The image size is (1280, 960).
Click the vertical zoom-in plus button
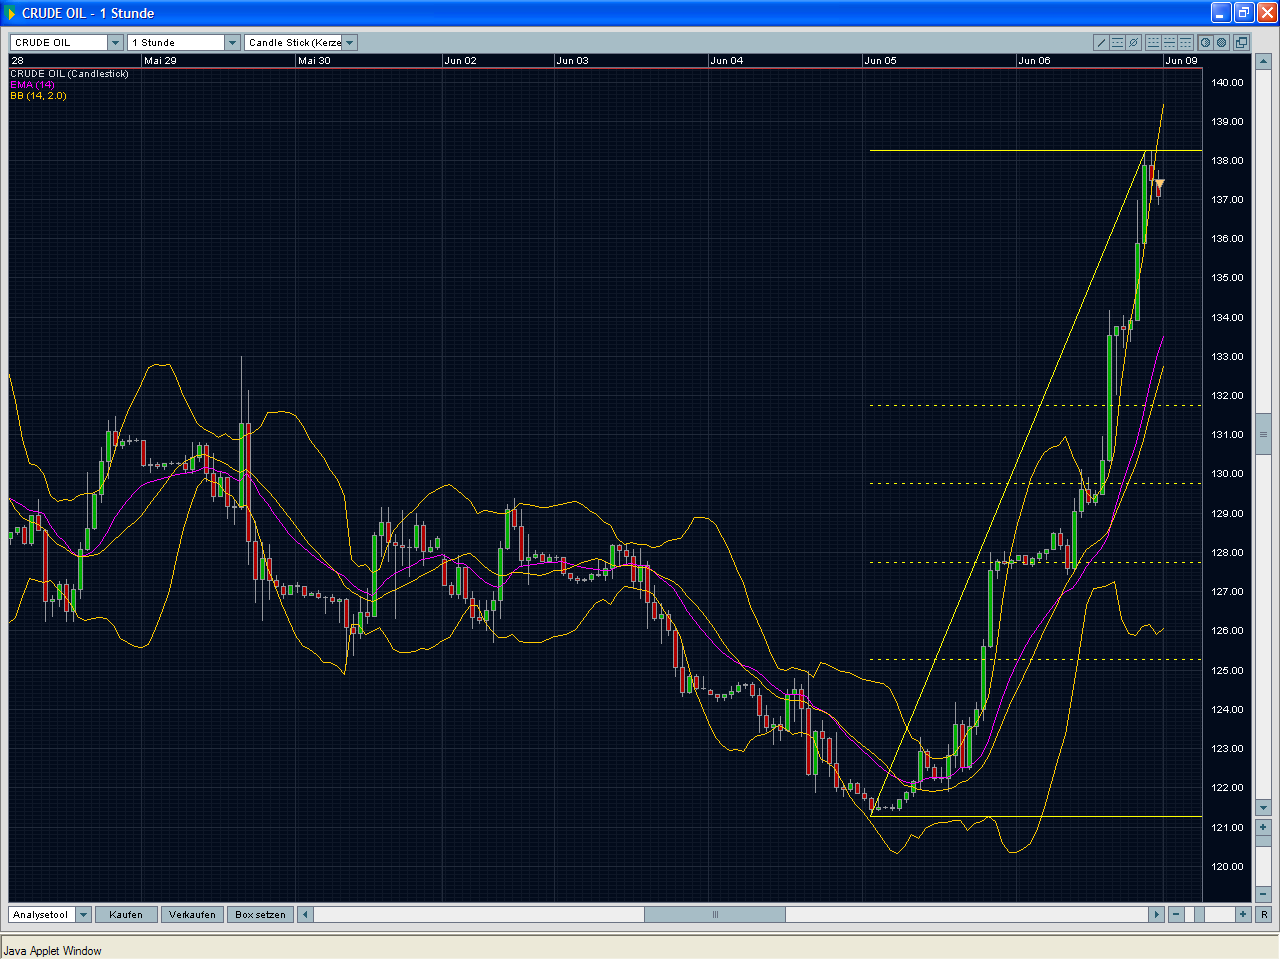coord(1263,827)
